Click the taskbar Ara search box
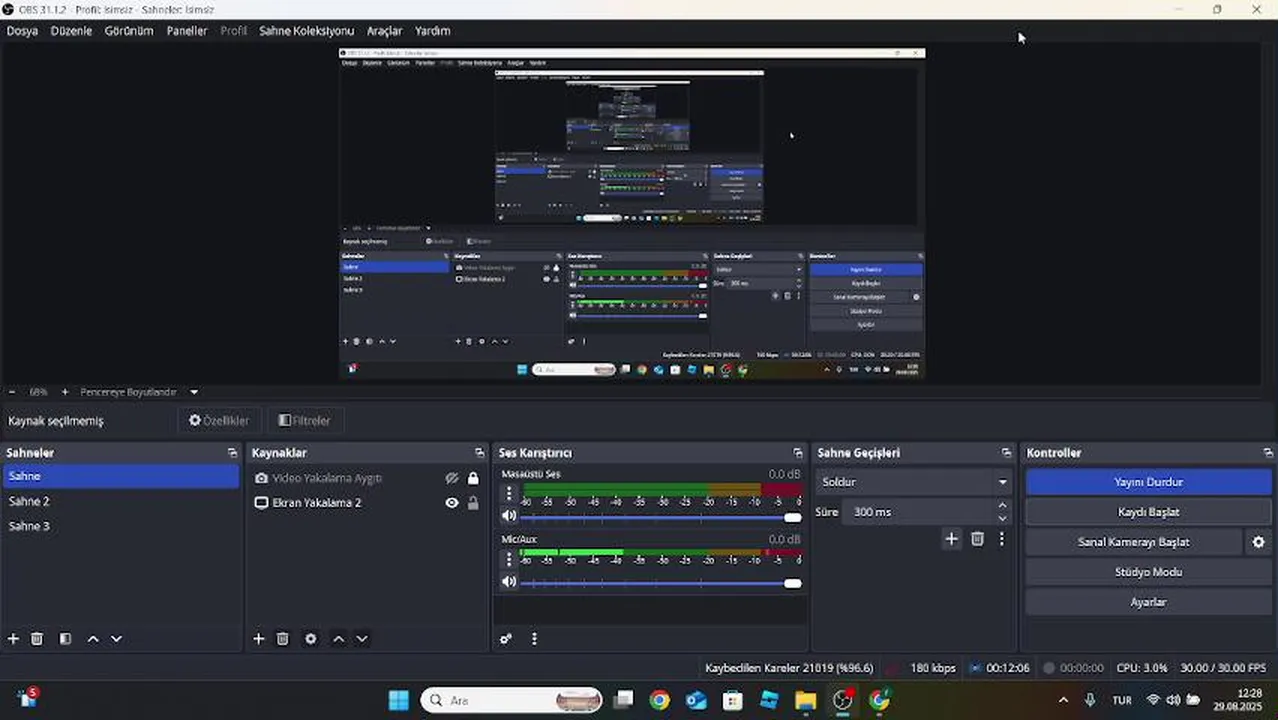The image size is (1278, 720). (512, 700)
